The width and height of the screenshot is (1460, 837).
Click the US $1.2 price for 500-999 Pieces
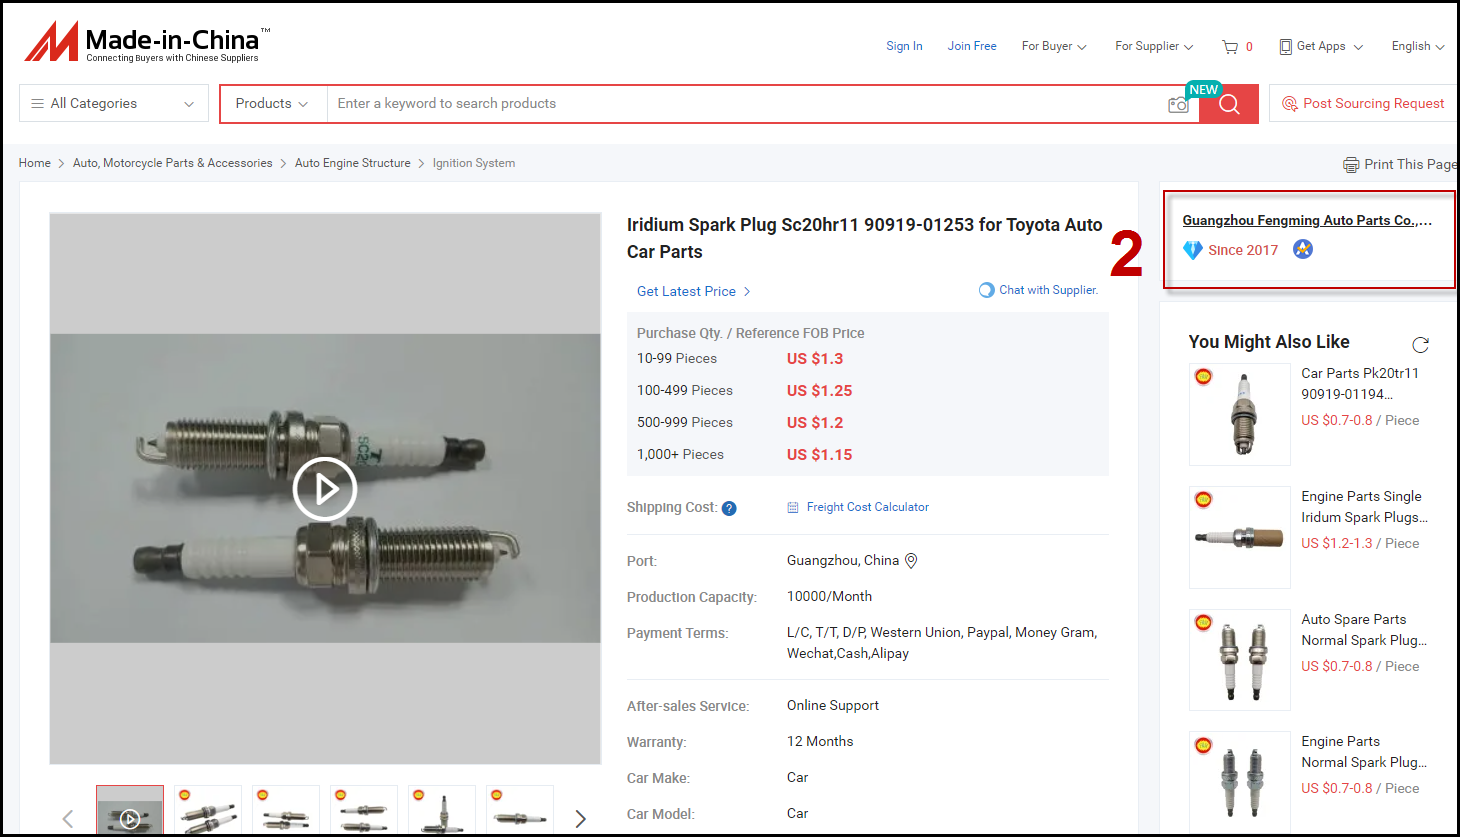815,423
